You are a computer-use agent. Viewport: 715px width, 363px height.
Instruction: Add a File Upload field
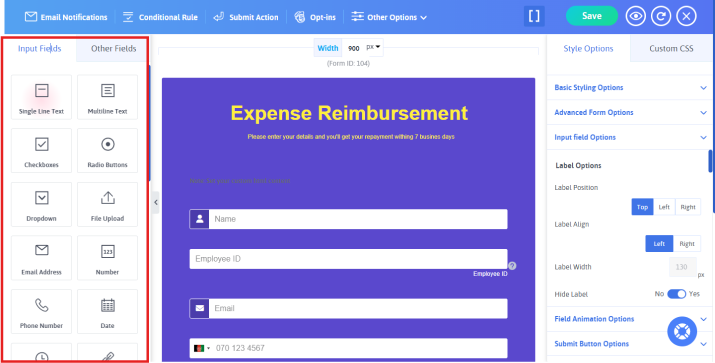[x=107, y=204]
